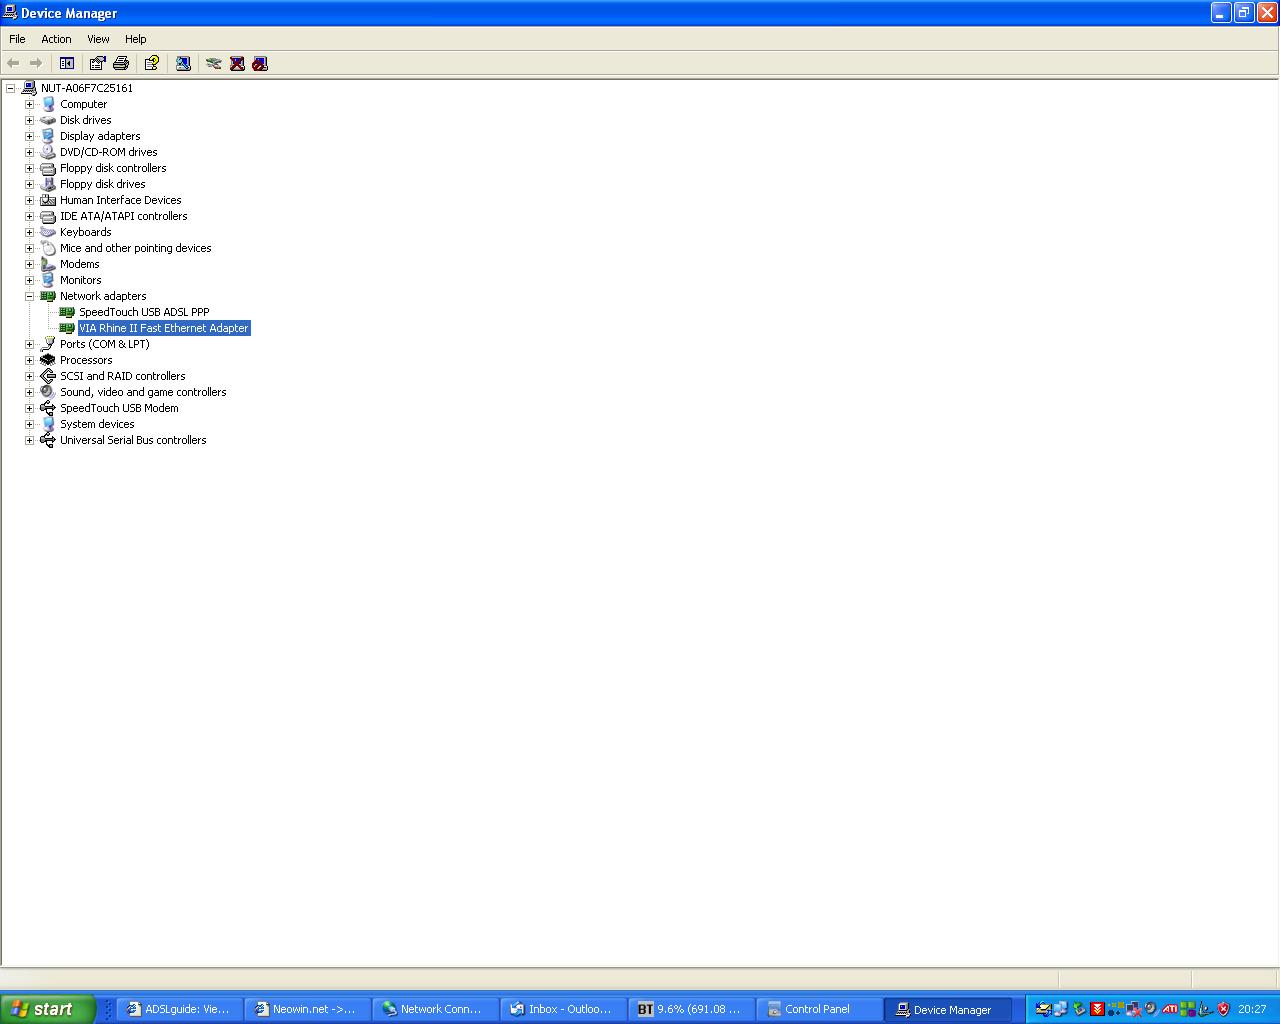The image size is (1280, 1024).
Task: Click the Sound, video and game controllers icon
Action: (x=48, y=392)
